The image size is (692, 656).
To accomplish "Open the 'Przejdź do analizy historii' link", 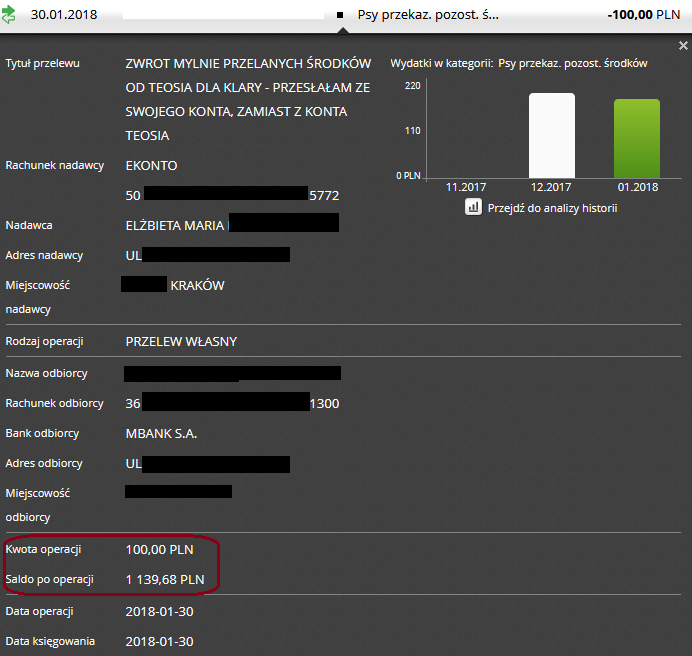I will click(552, 208).
